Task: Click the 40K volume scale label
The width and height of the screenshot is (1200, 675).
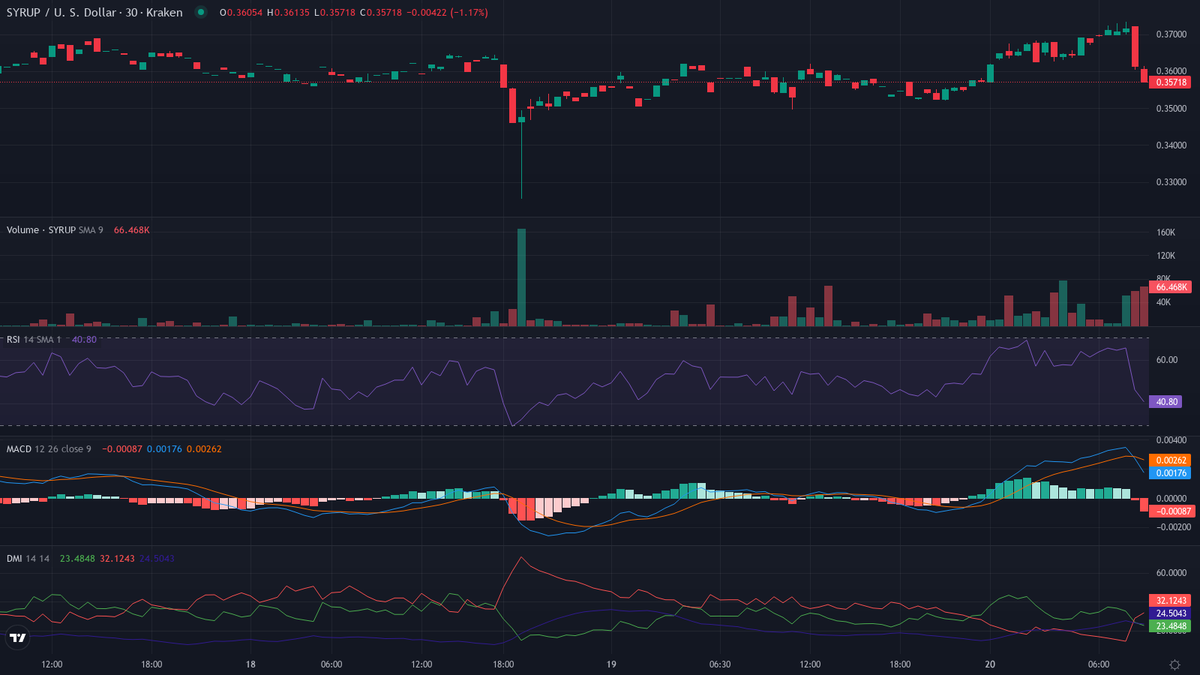Action: click(1164, 302)
